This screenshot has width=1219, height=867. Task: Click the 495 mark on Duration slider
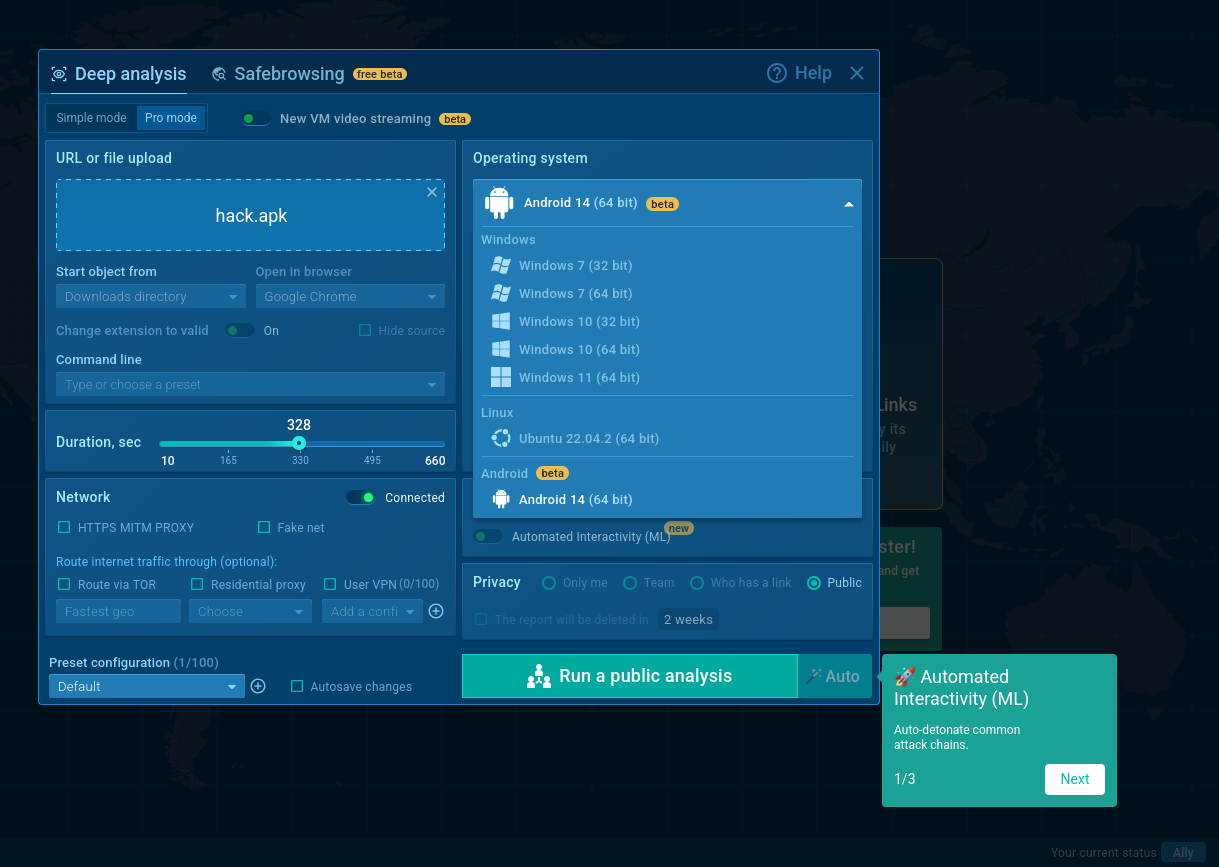click(372, 460)
